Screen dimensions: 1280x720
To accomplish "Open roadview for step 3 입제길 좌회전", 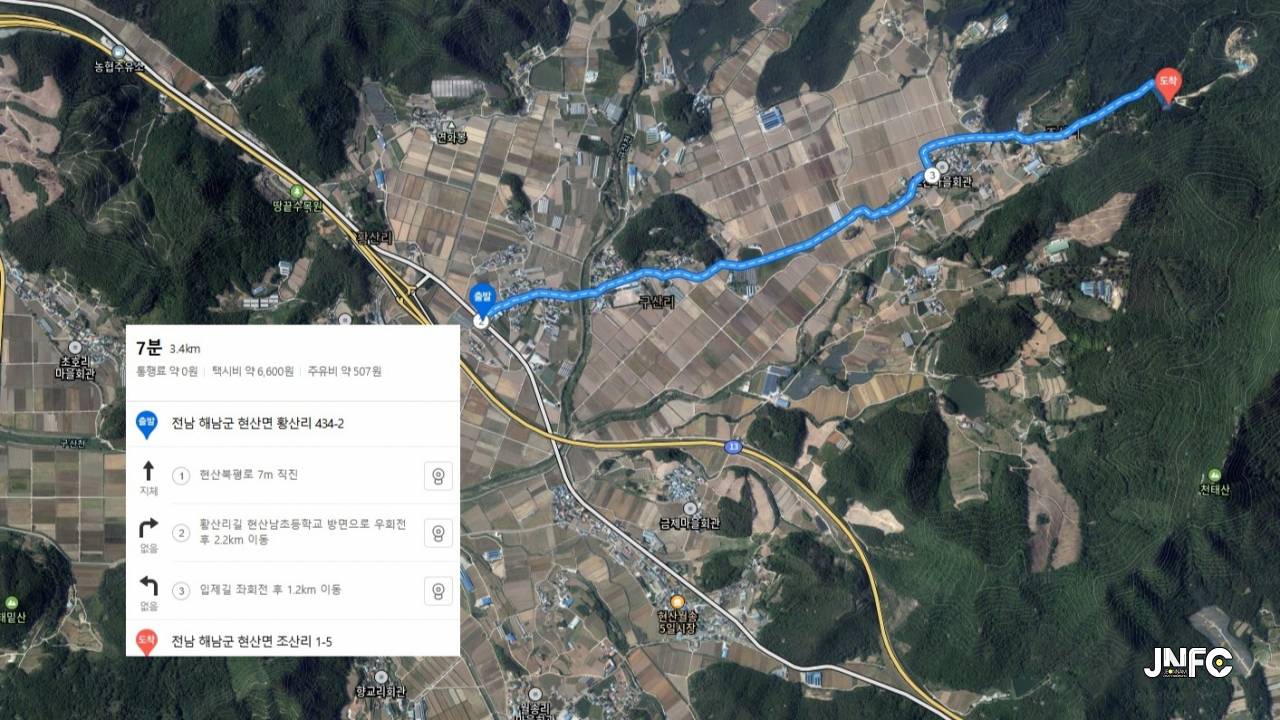I will coord(438,591).
